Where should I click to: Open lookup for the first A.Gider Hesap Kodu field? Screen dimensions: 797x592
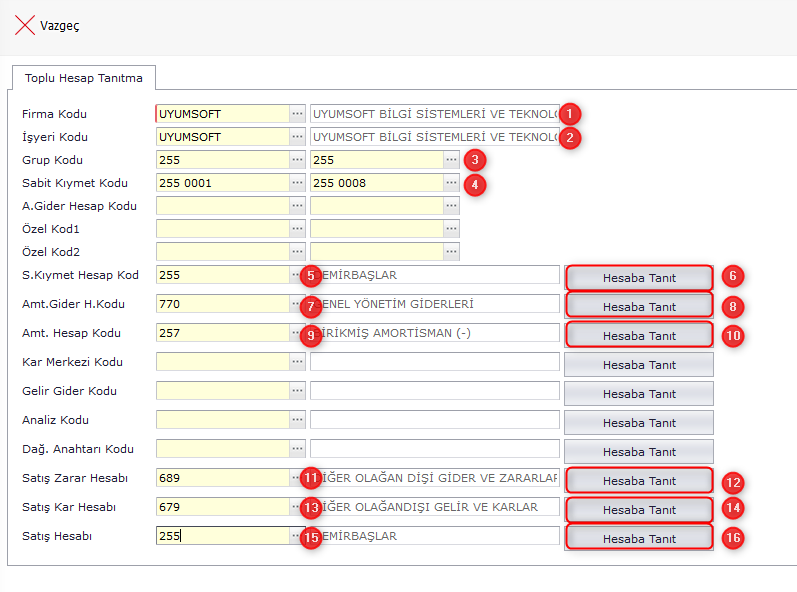pos(297,206)
